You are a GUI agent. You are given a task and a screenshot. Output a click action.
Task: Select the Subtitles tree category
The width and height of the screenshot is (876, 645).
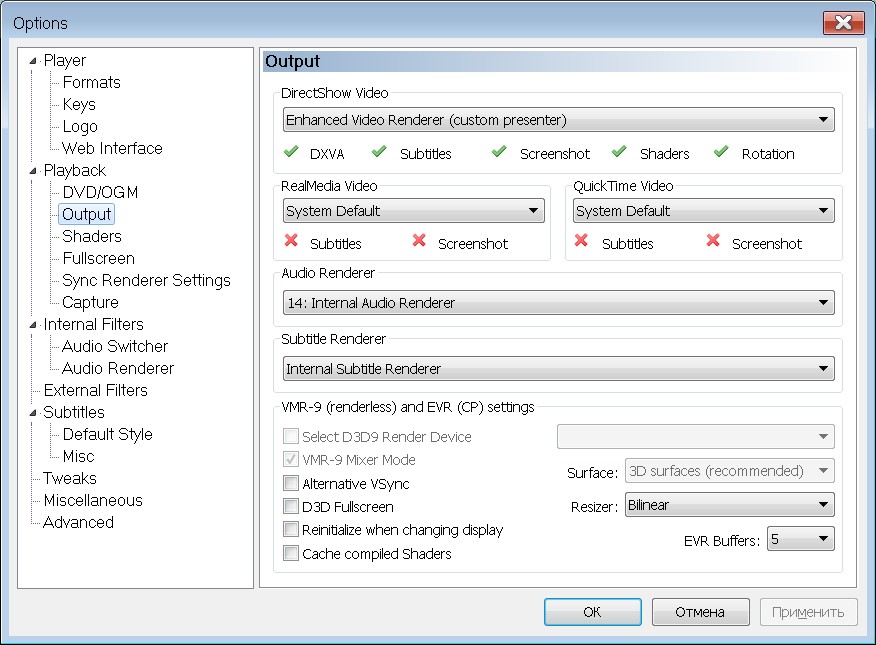(x=74, y=413)
